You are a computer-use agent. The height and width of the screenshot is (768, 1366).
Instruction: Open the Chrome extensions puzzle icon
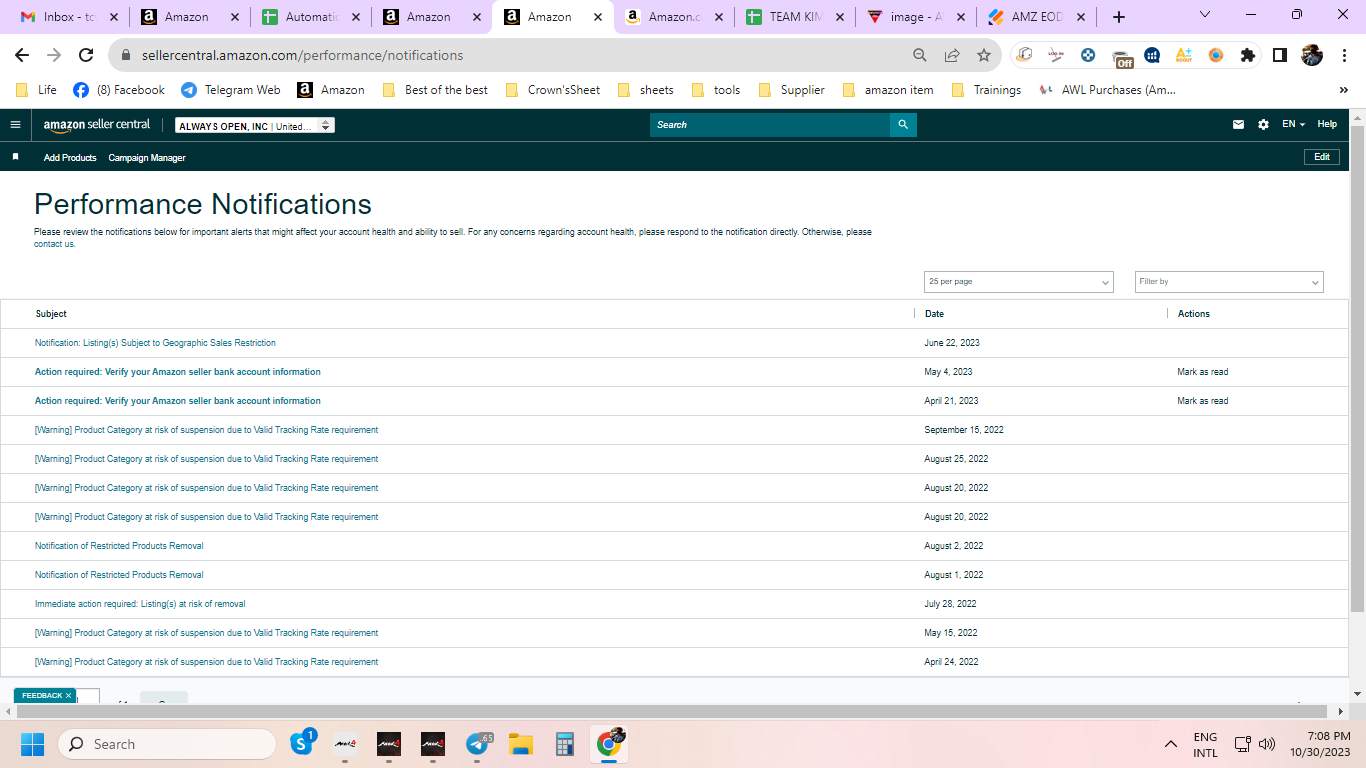(1248, 55)
